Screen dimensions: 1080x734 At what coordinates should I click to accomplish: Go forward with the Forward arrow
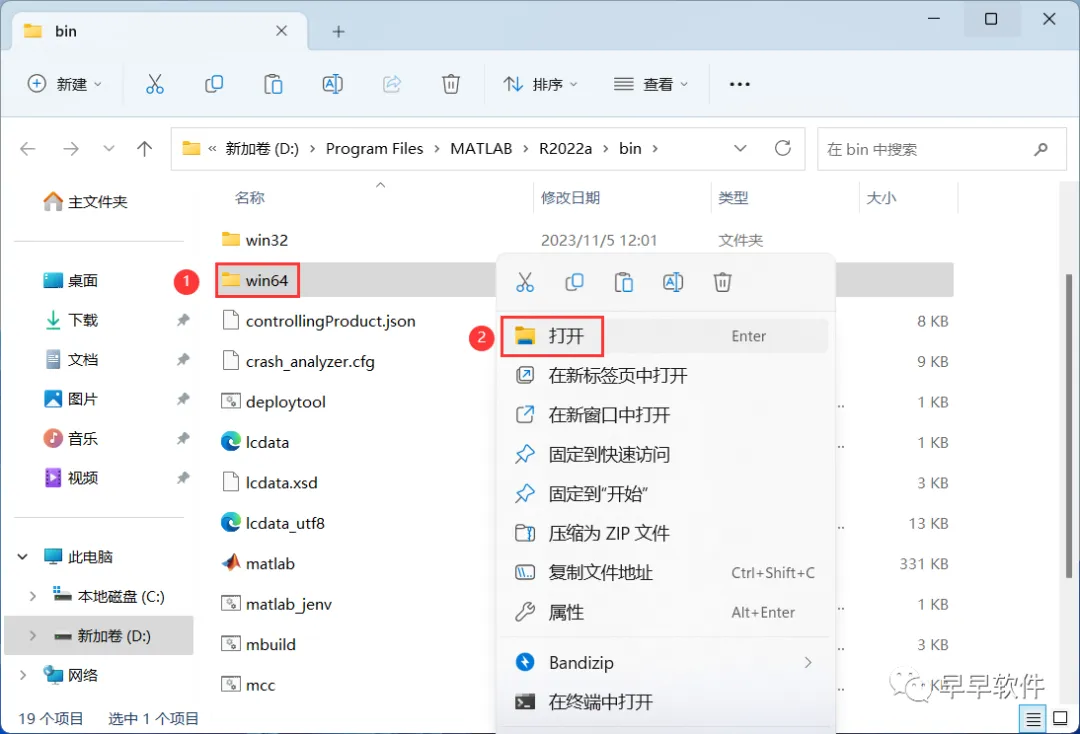point(71,149)
